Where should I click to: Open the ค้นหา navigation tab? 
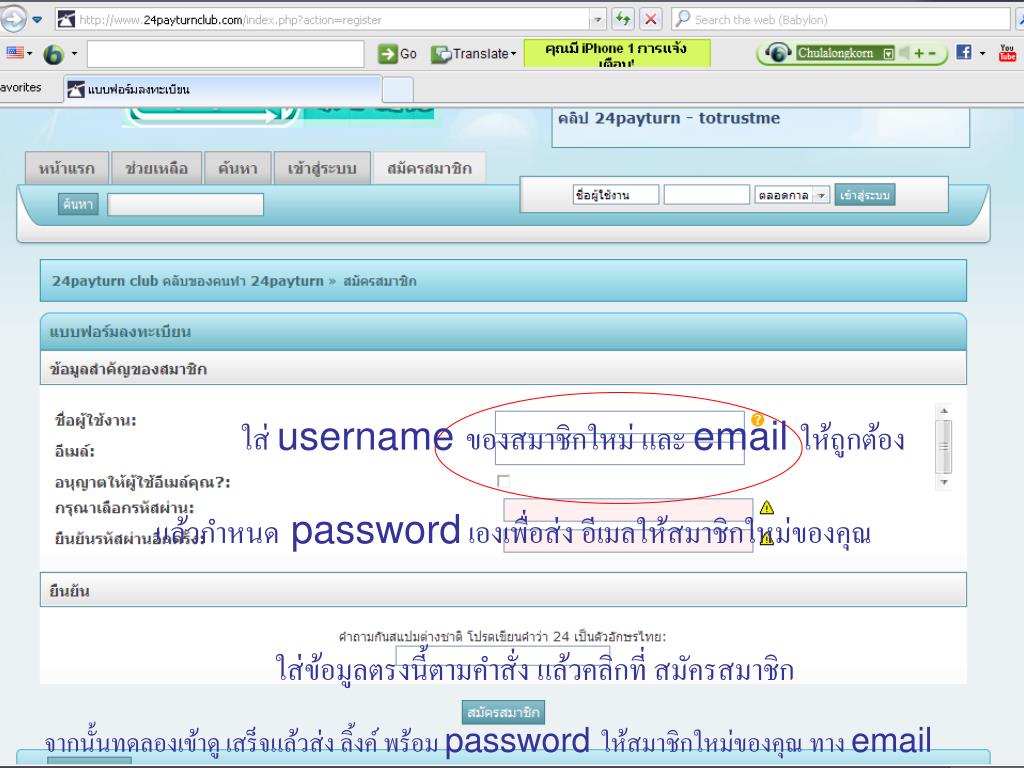point(238,168)
